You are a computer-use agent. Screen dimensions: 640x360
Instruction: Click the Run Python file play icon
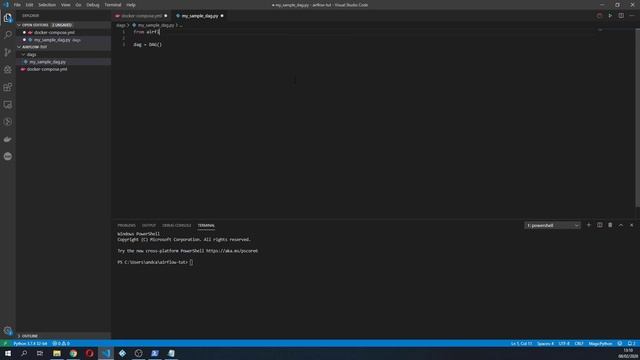click(x=610, y=16)
